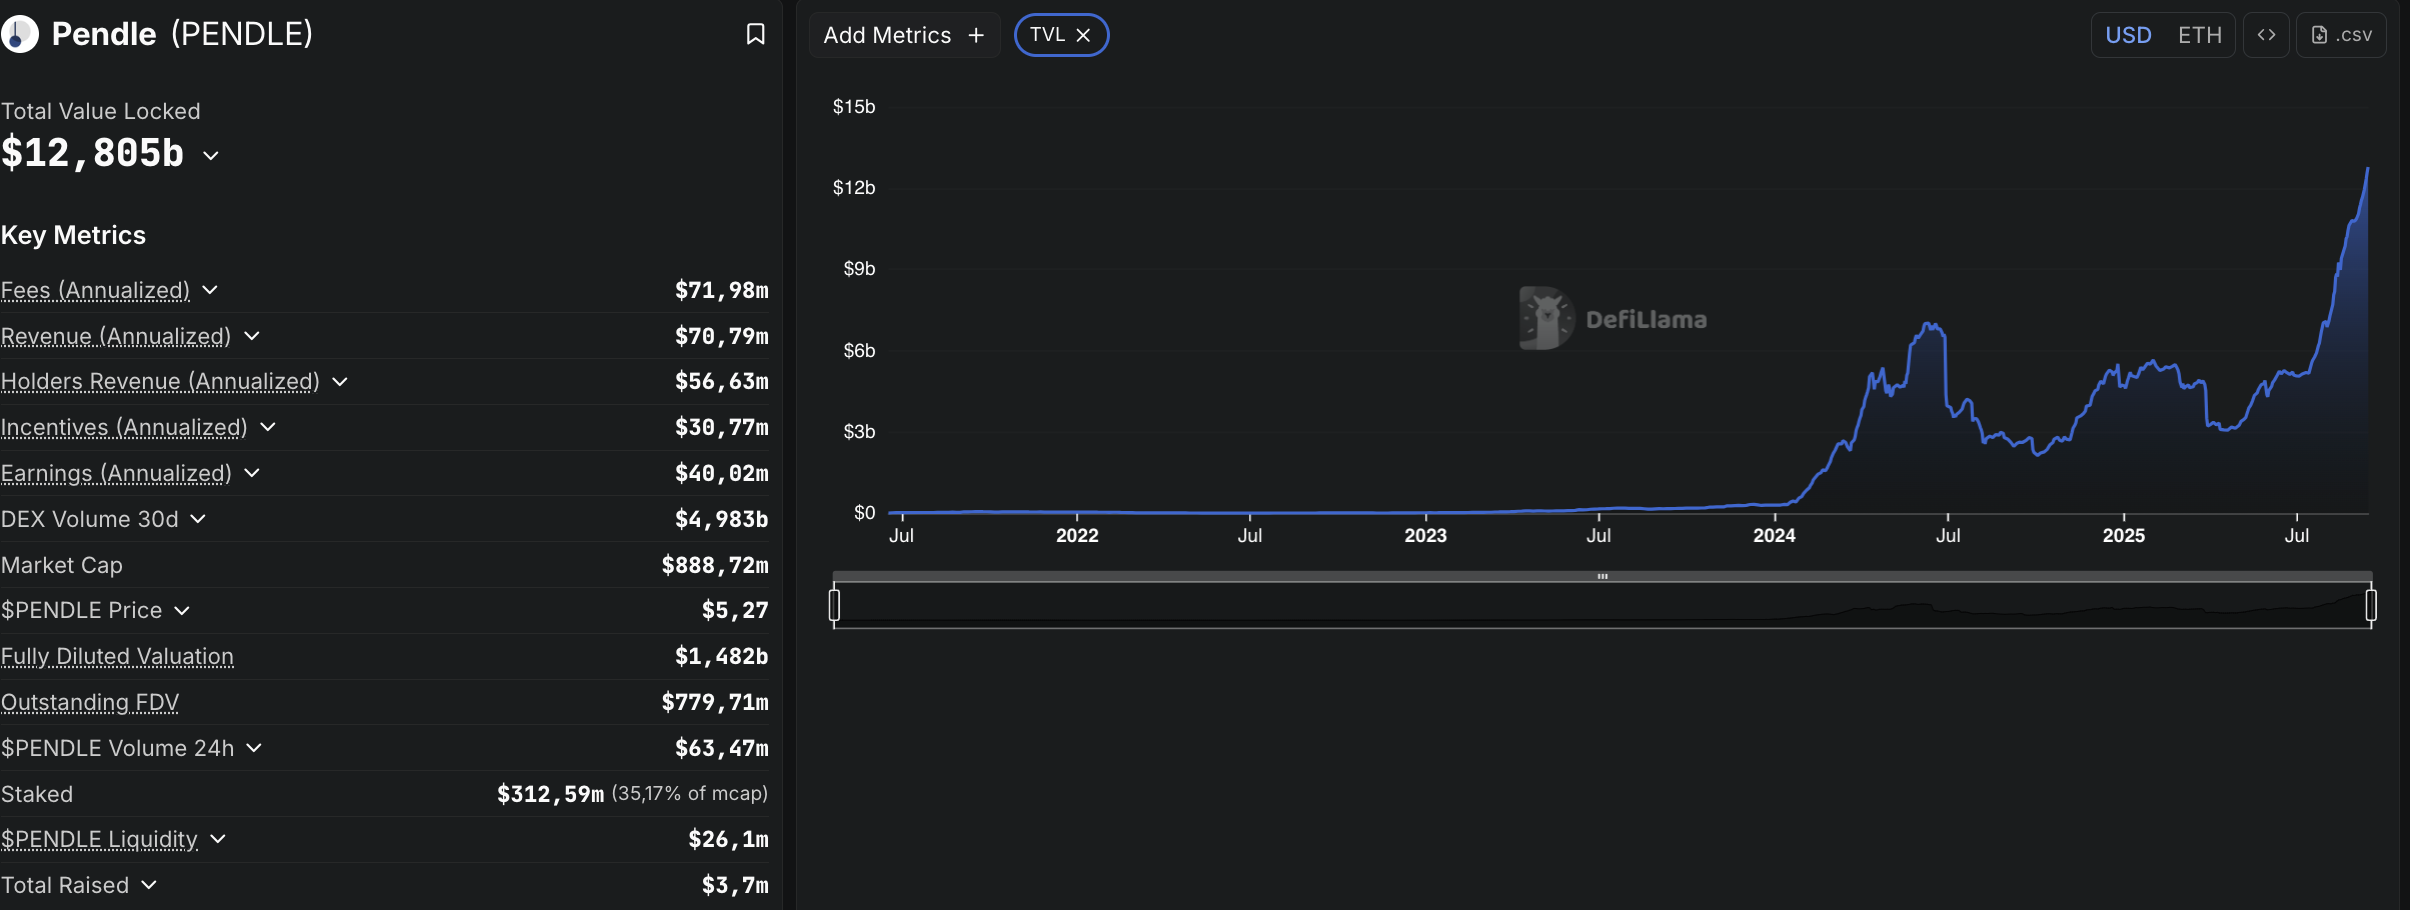This screenshot has height=910, width=2410.
Task: Click the top grip bar of range selector
Action: pos(1602,576)
